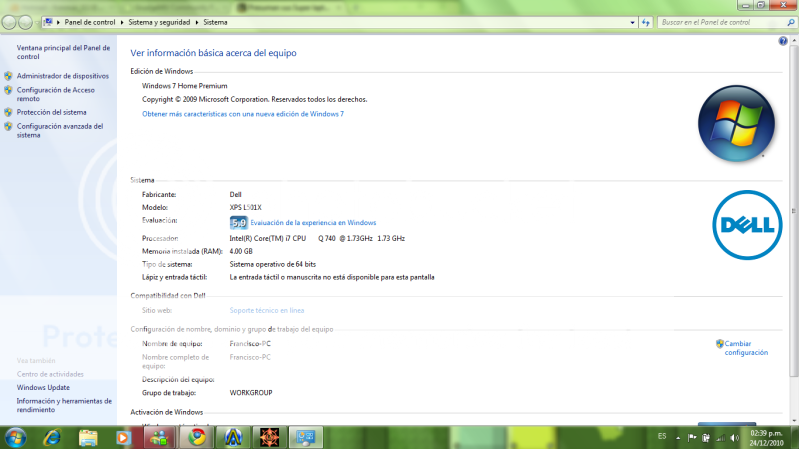Expand arrow before Panel de control breadcrumb
Viewport: 799px width, 449px height.
tap(58, 22)
